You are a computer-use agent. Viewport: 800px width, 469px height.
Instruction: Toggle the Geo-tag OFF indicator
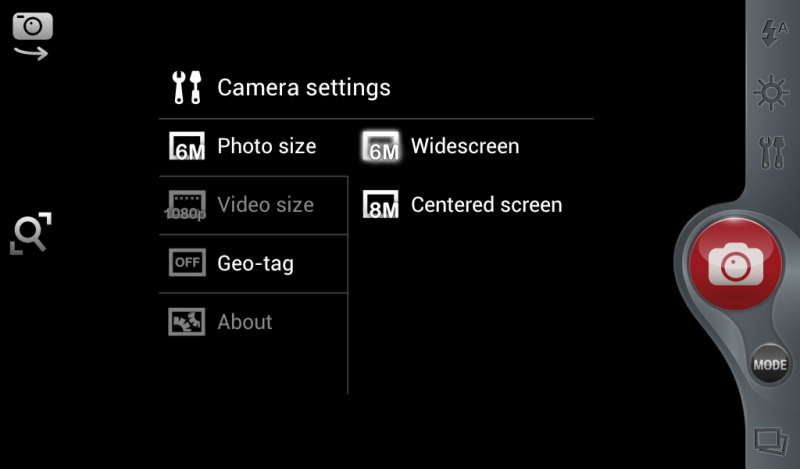(187, 263)
